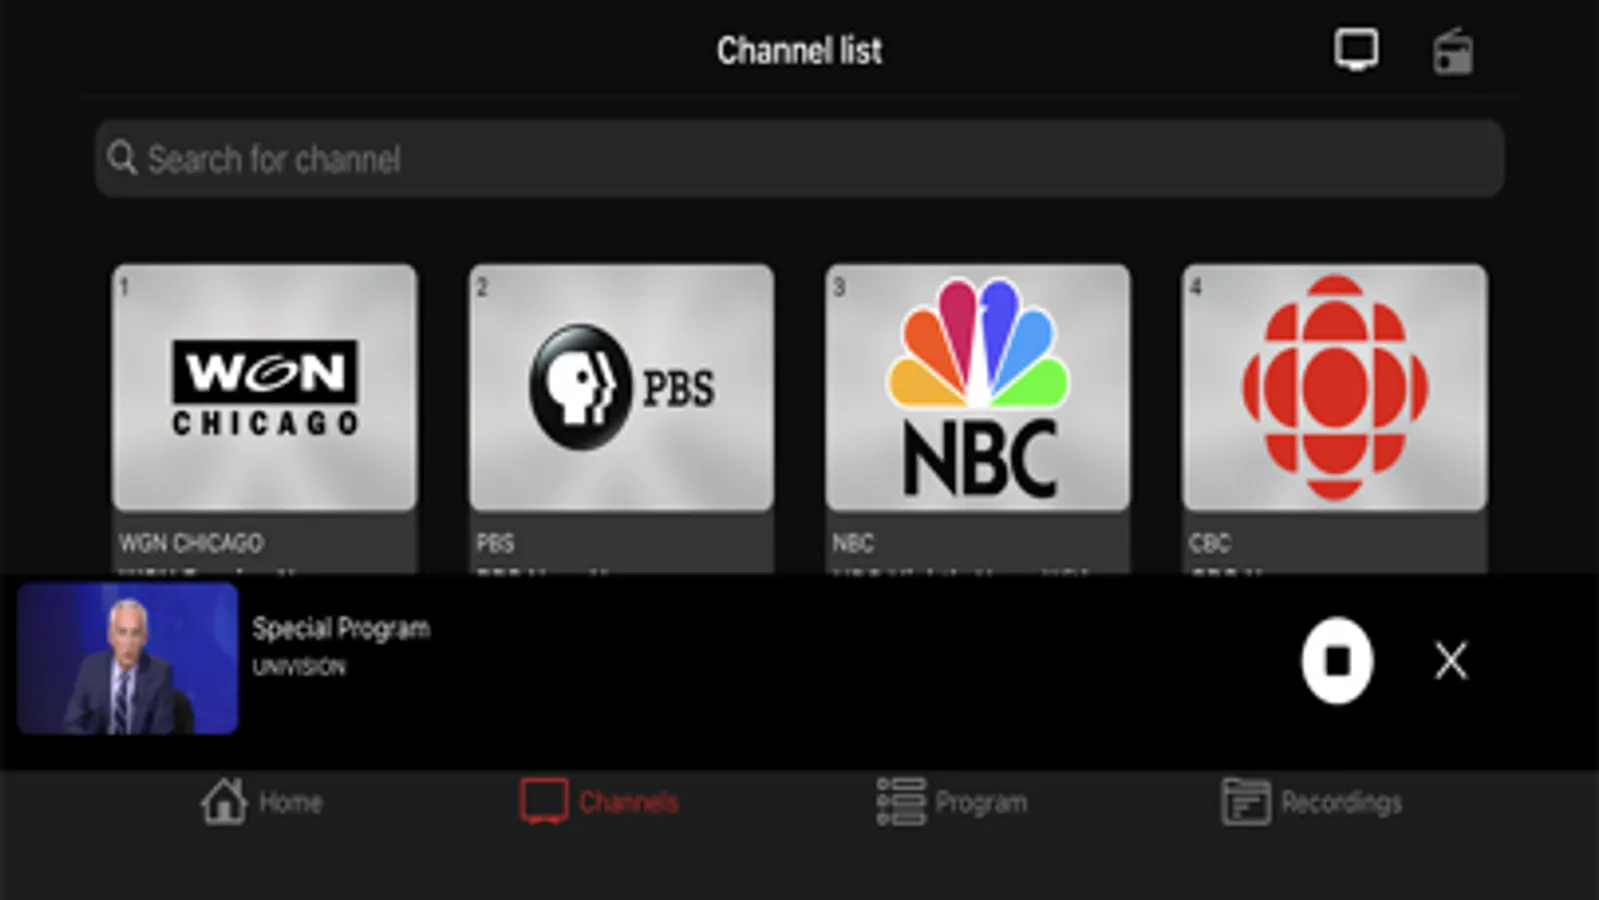Expand the Special Program video preview

click(127, 659)
